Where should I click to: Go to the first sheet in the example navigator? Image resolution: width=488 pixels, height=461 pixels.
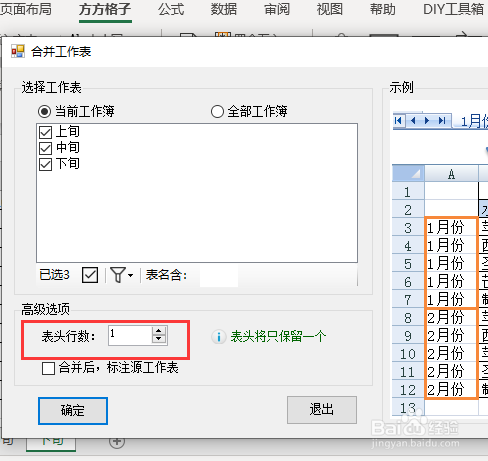398,120
